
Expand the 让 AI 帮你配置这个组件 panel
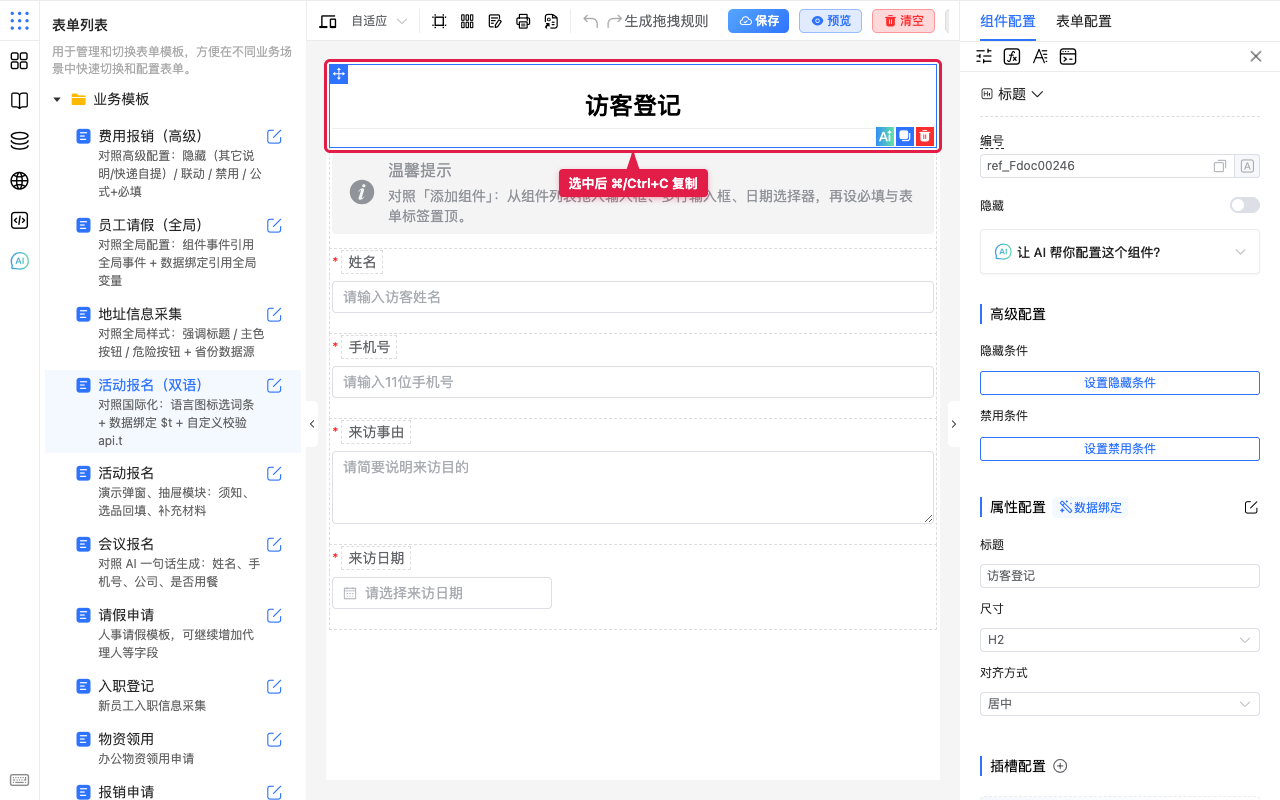click(x=1120, y=252)
